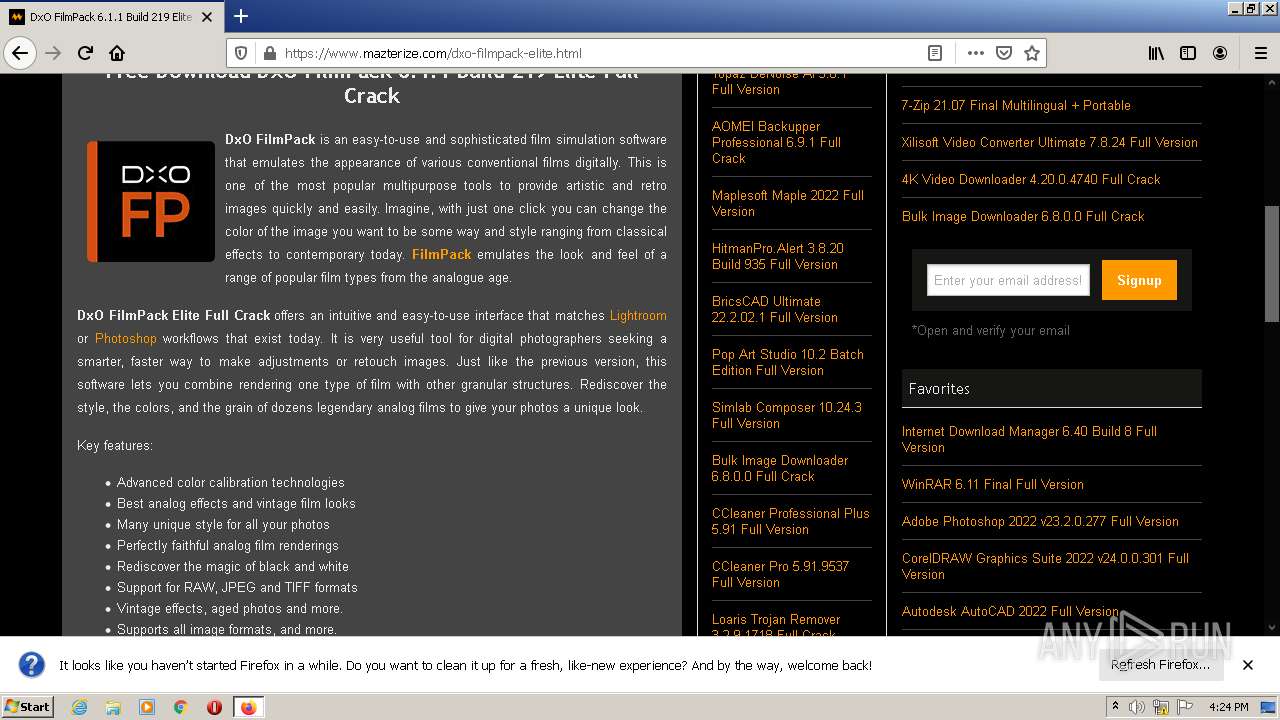Viewport: 1280px width, 720px height.
Task: Open a new tab
Action: (x=241, y=16)
